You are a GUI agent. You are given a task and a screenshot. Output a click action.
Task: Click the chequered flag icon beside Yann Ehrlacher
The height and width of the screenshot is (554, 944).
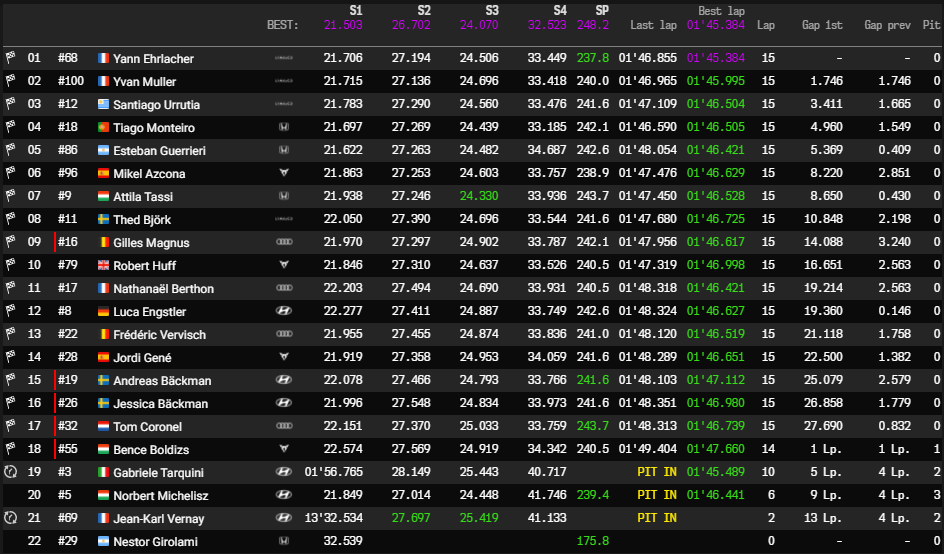click(x=10, y=58)
